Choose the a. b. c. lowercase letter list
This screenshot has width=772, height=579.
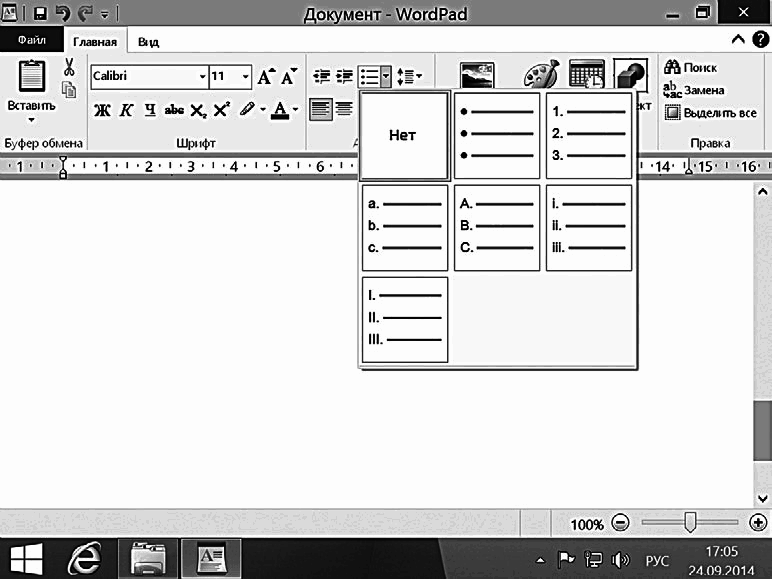405,227
